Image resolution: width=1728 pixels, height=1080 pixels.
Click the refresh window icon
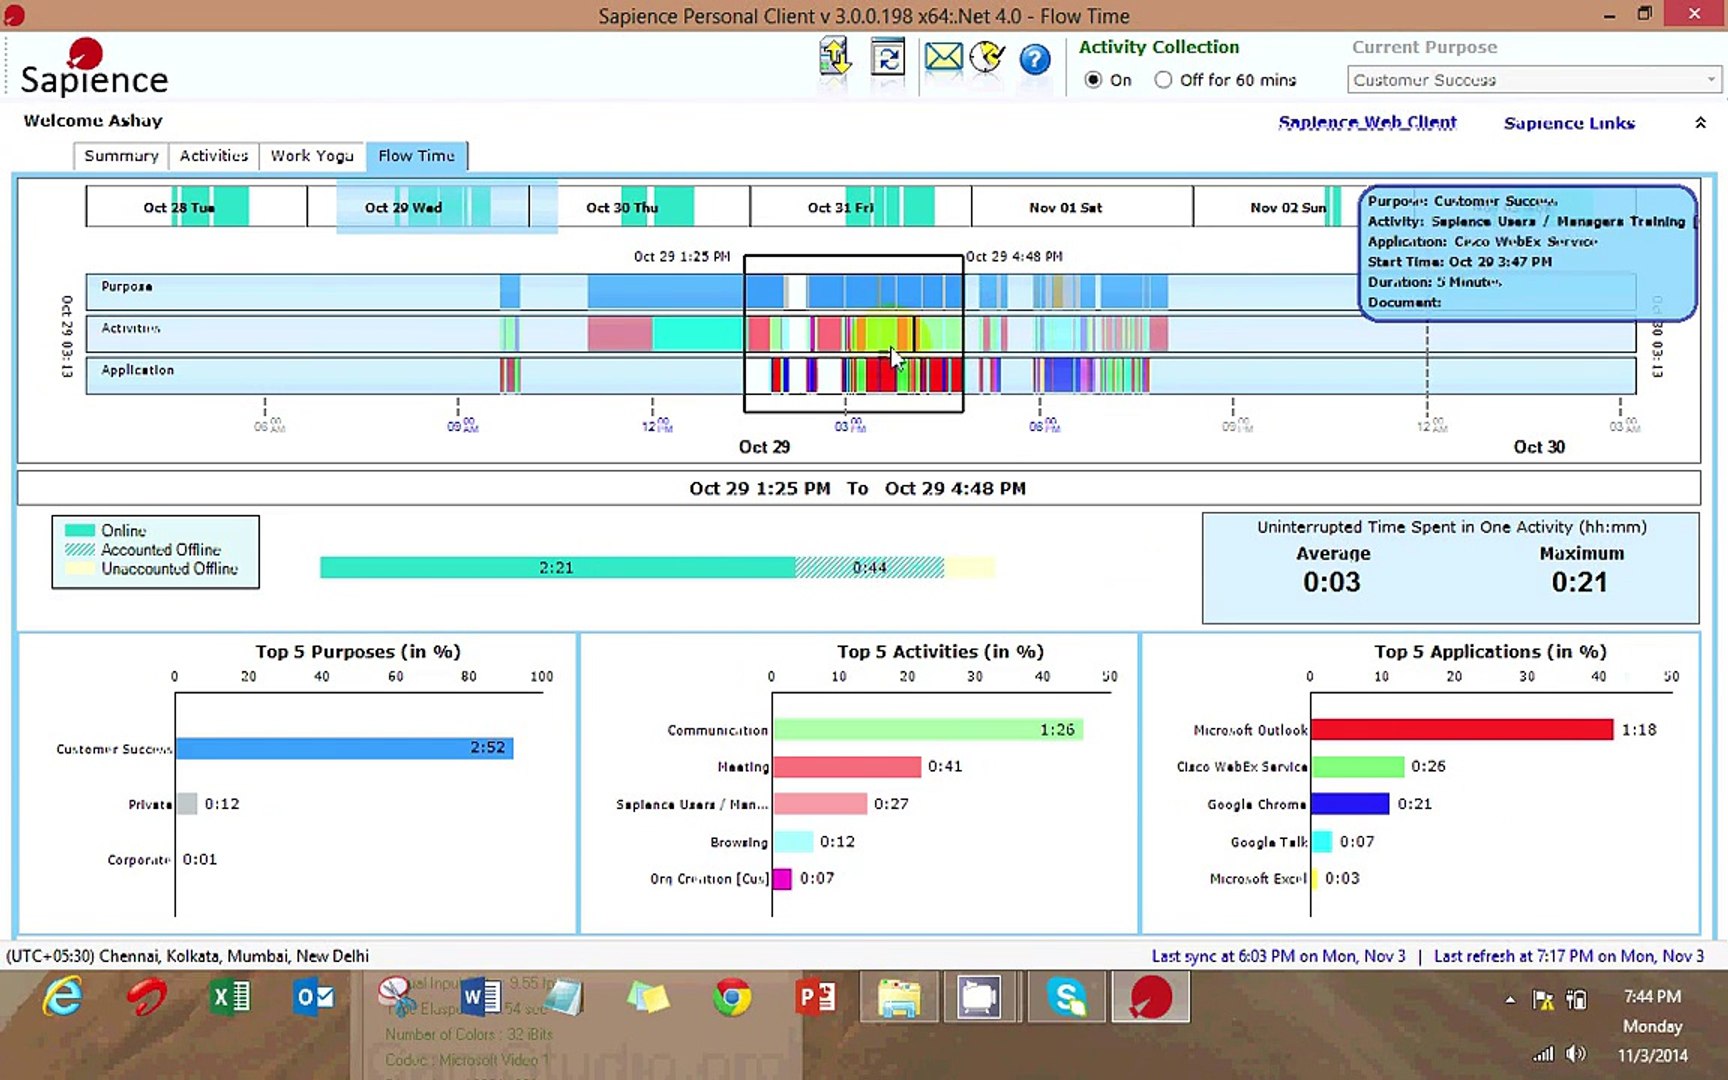click(887, 58)
